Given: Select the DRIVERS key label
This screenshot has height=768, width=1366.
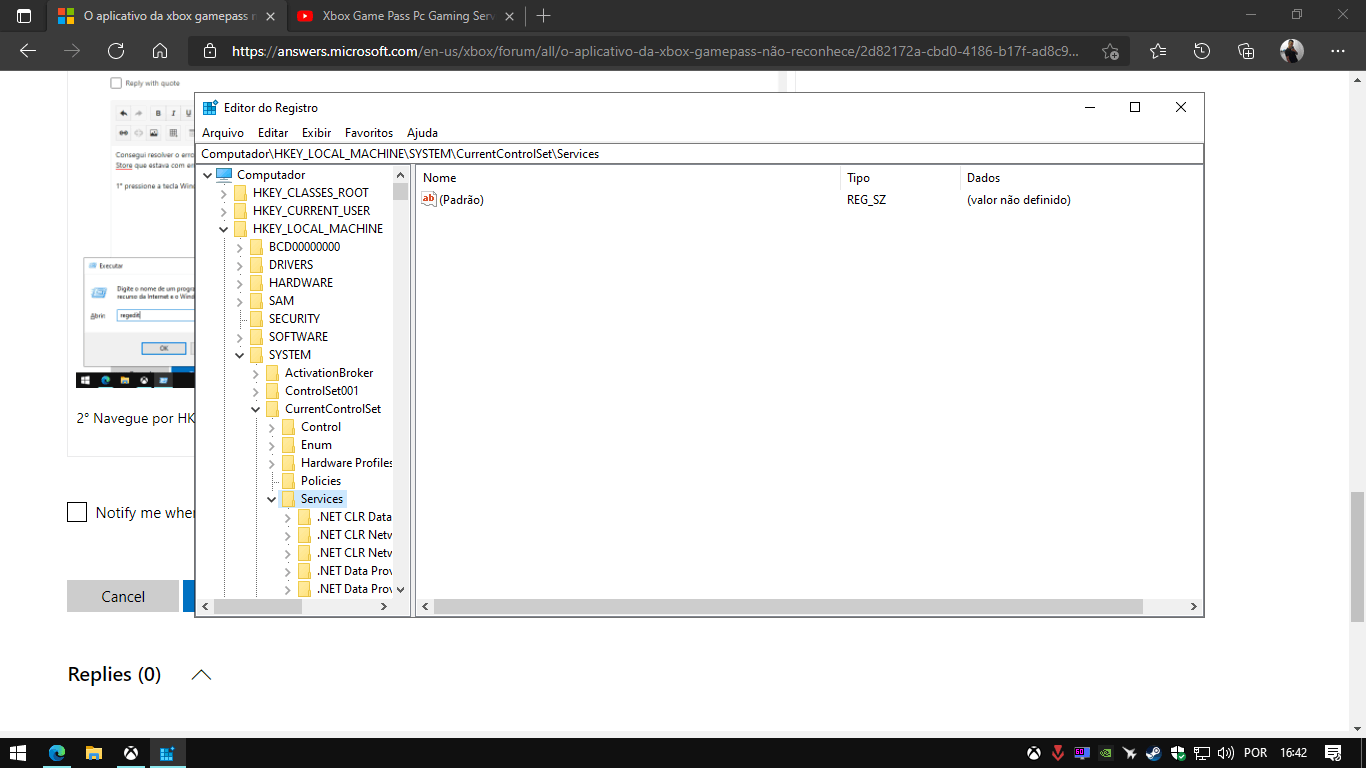Looking at the screenshot, I should 290,265.
